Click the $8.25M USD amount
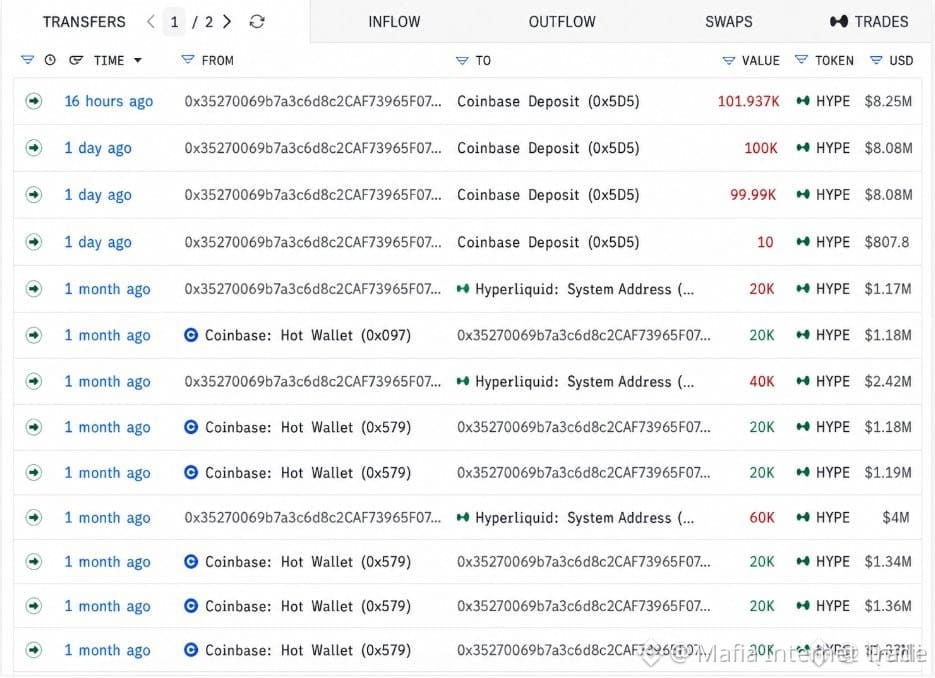Screen dimensions: 935x678 [888, 101]
